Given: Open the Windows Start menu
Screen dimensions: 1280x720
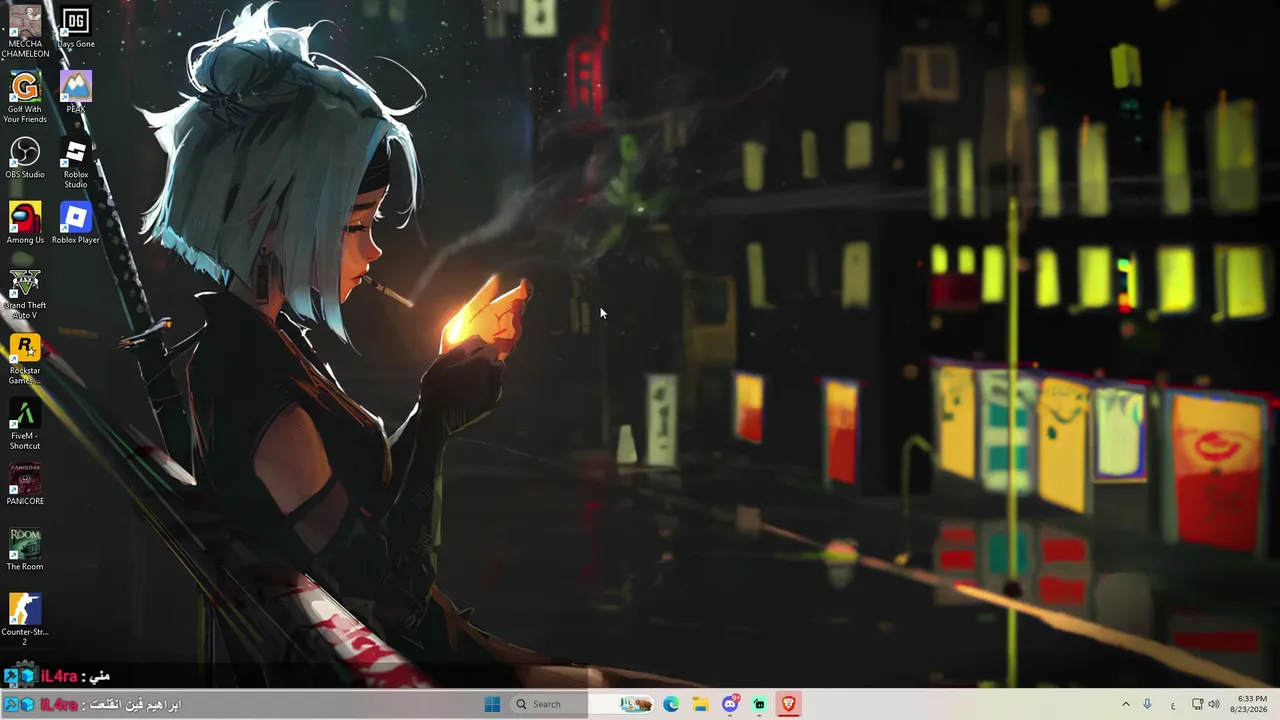Looking at the screenshot, I should click(492, 704).
